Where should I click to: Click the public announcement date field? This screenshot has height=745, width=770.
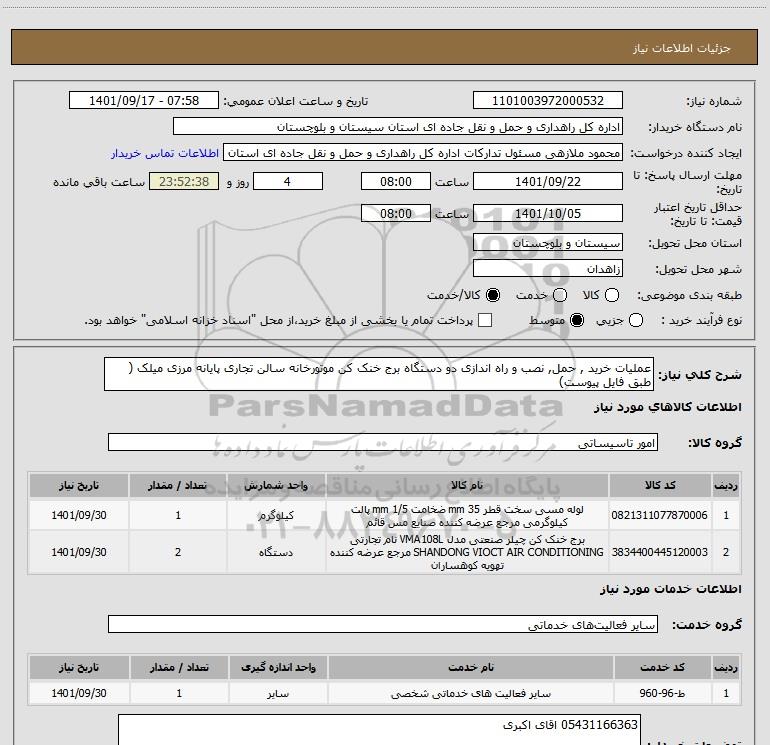click(x=144, y=100)
